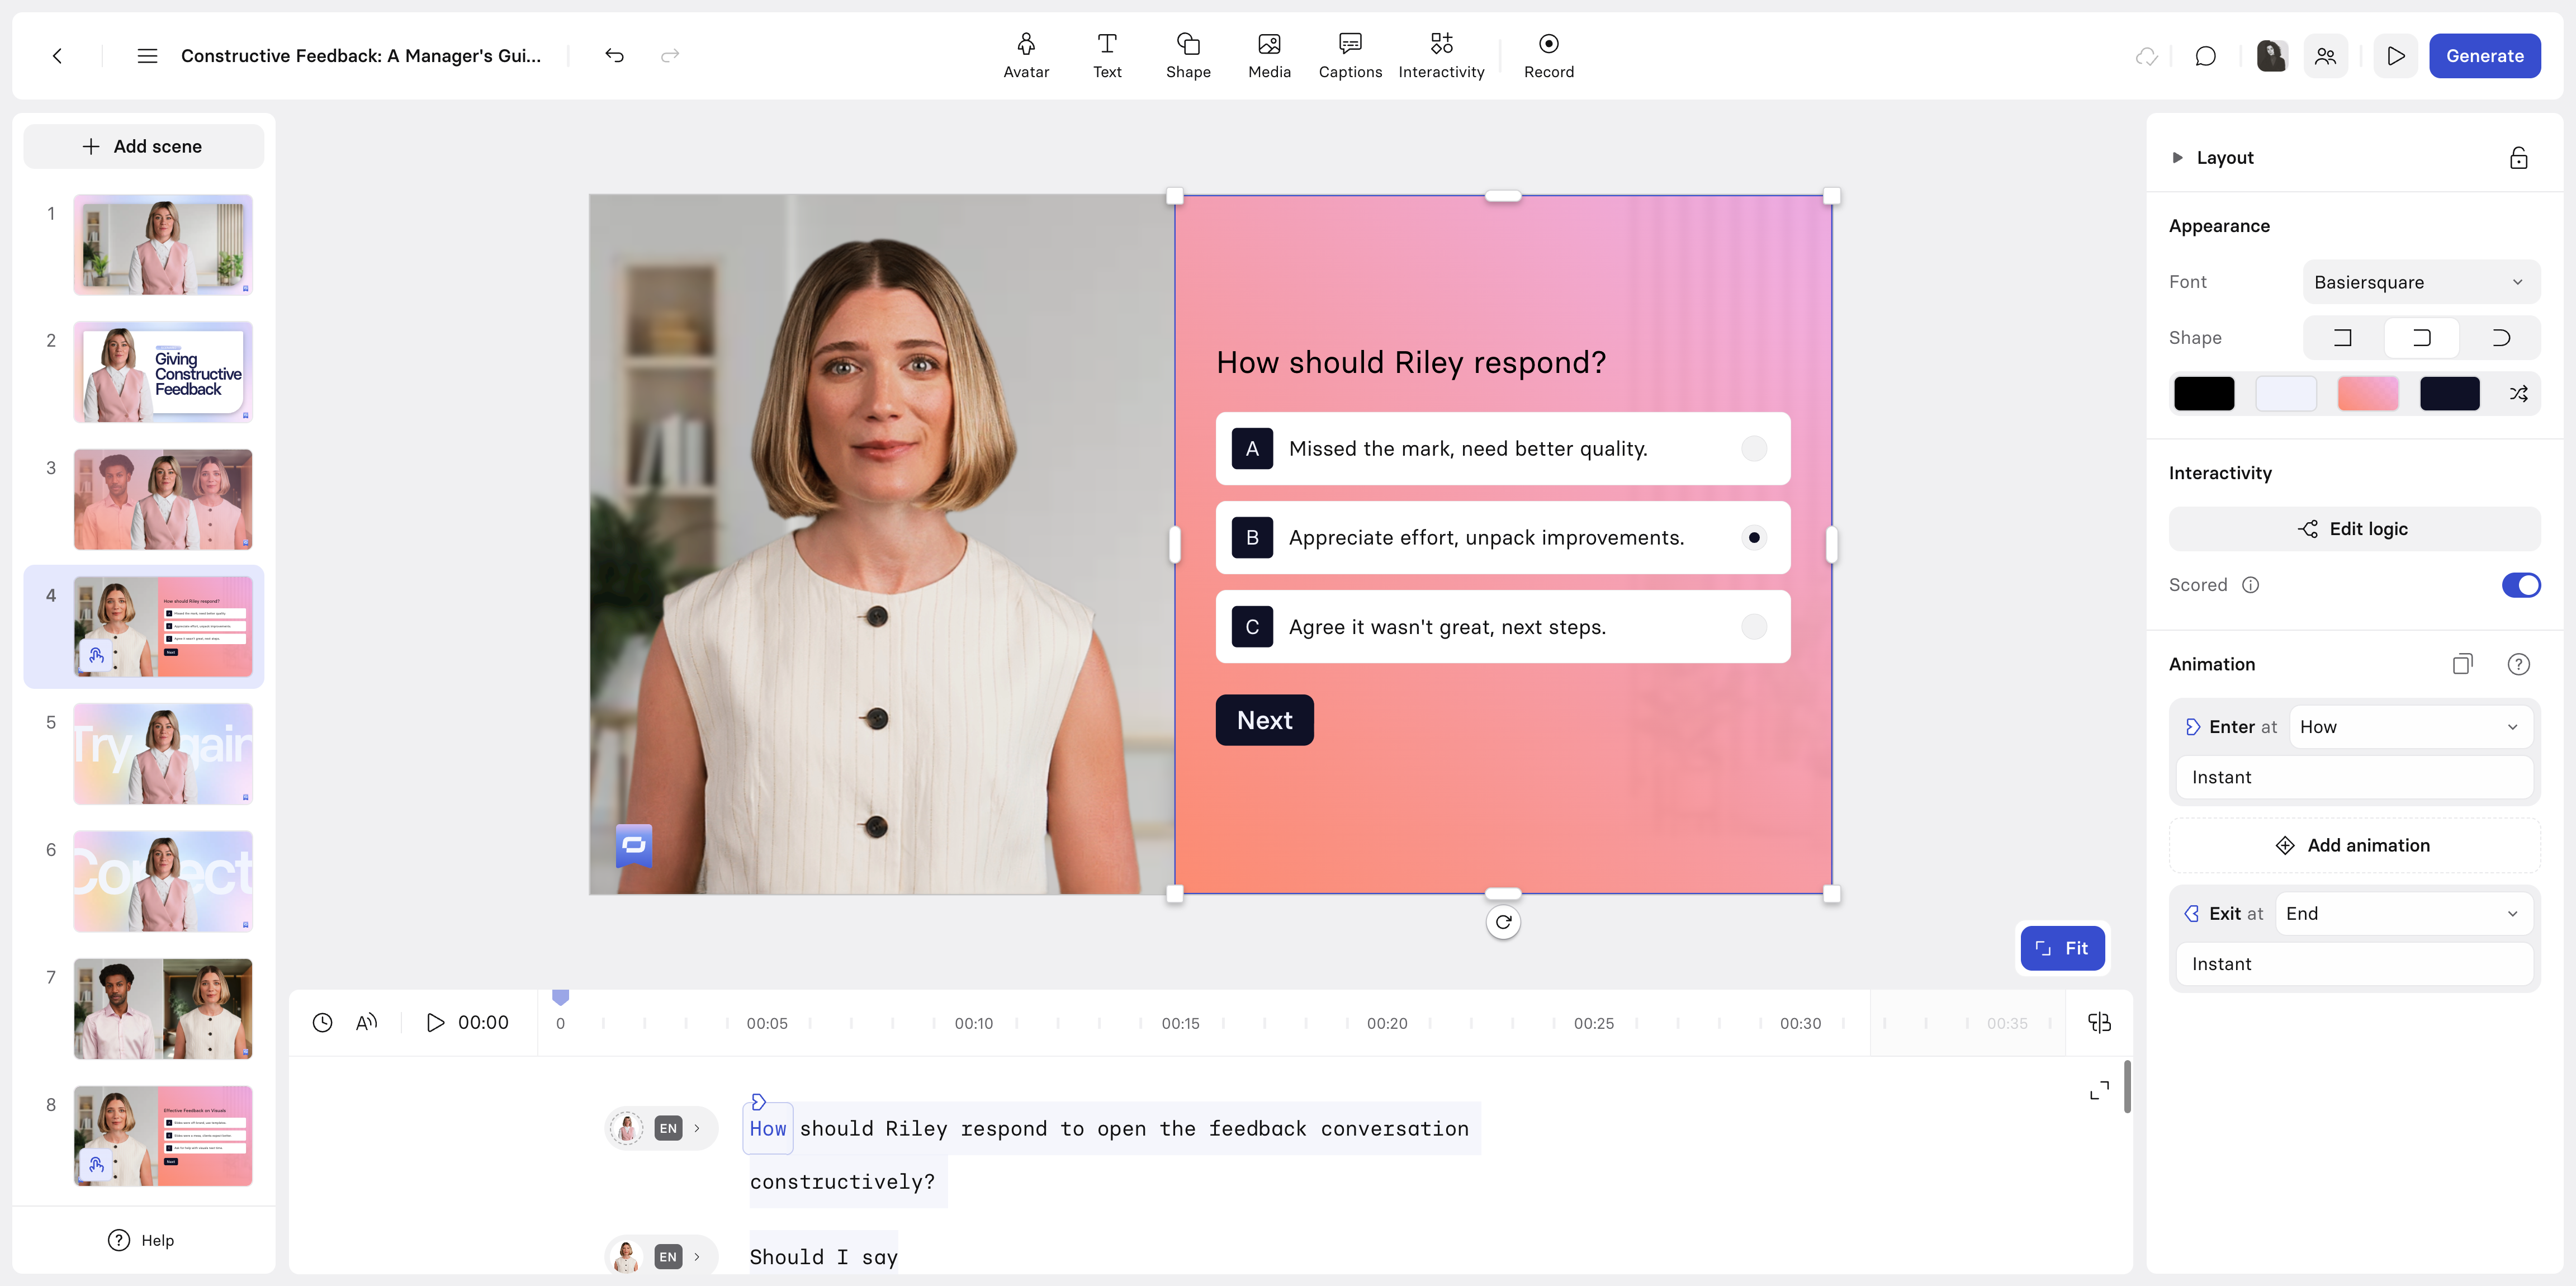
Task: Click the undo arrow icon
Action: 614,55
